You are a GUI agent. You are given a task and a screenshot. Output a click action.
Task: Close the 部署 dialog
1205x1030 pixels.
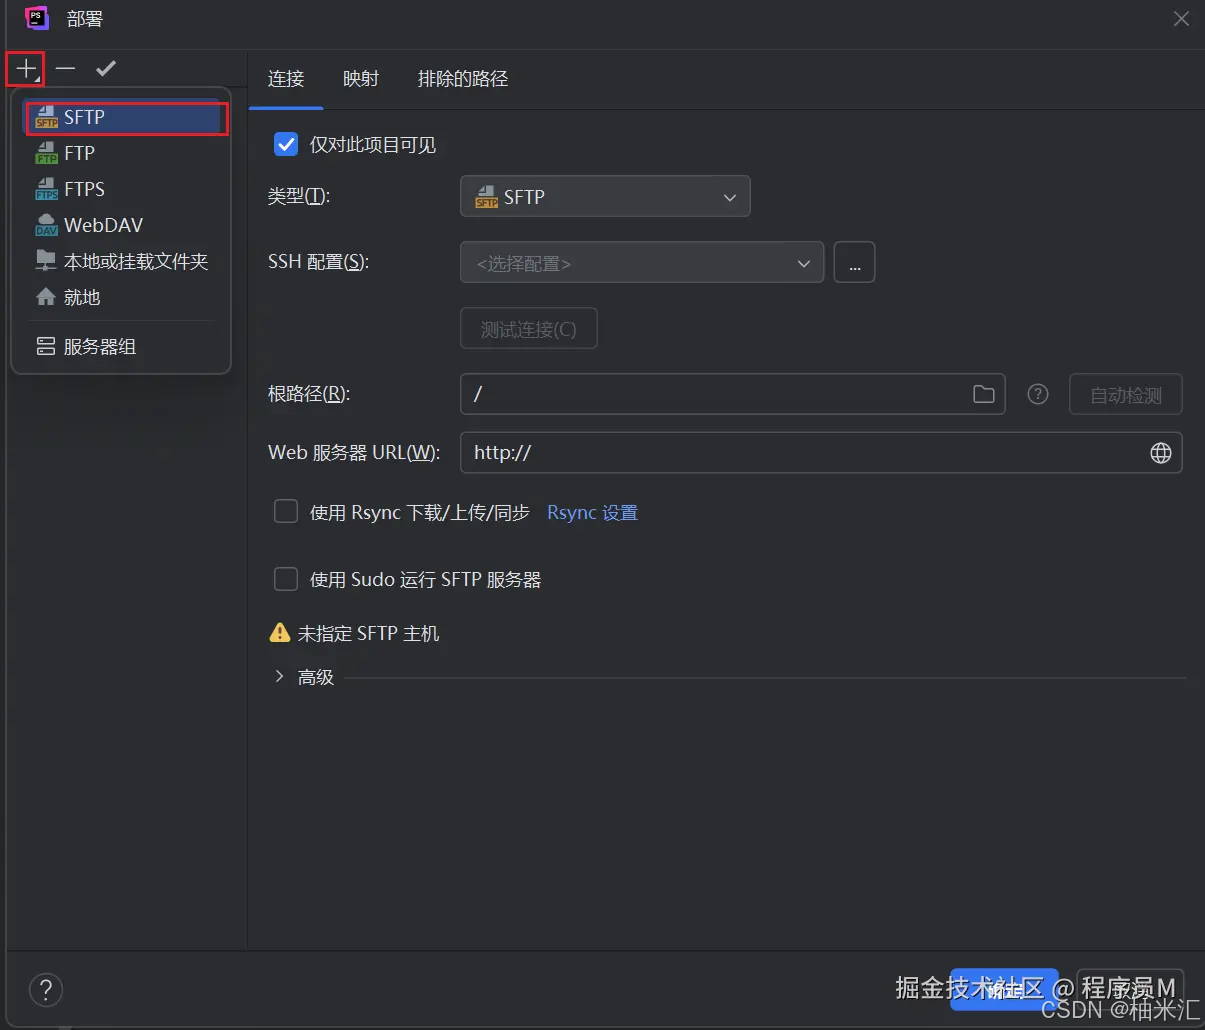tap(1181, 19)
